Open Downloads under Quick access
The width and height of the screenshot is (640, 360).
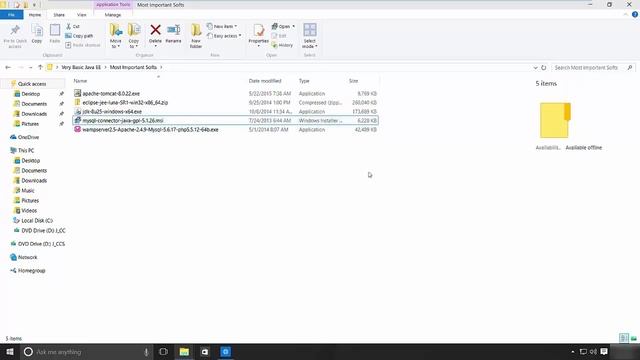pos(34,114)
